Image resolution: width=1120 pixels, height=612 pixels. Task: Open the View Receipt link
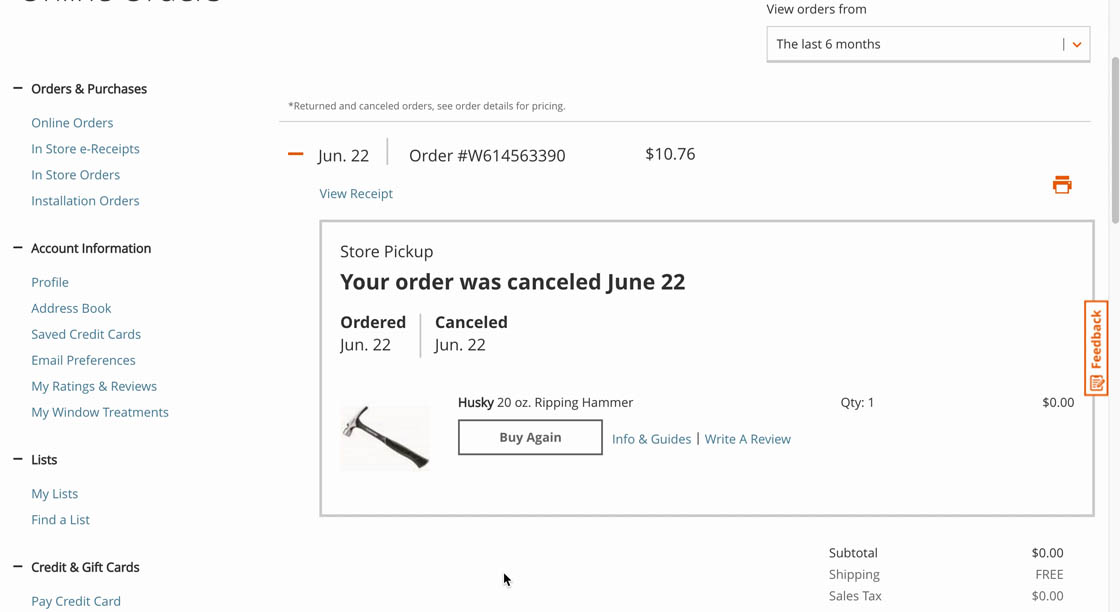[x=356, y=194]
